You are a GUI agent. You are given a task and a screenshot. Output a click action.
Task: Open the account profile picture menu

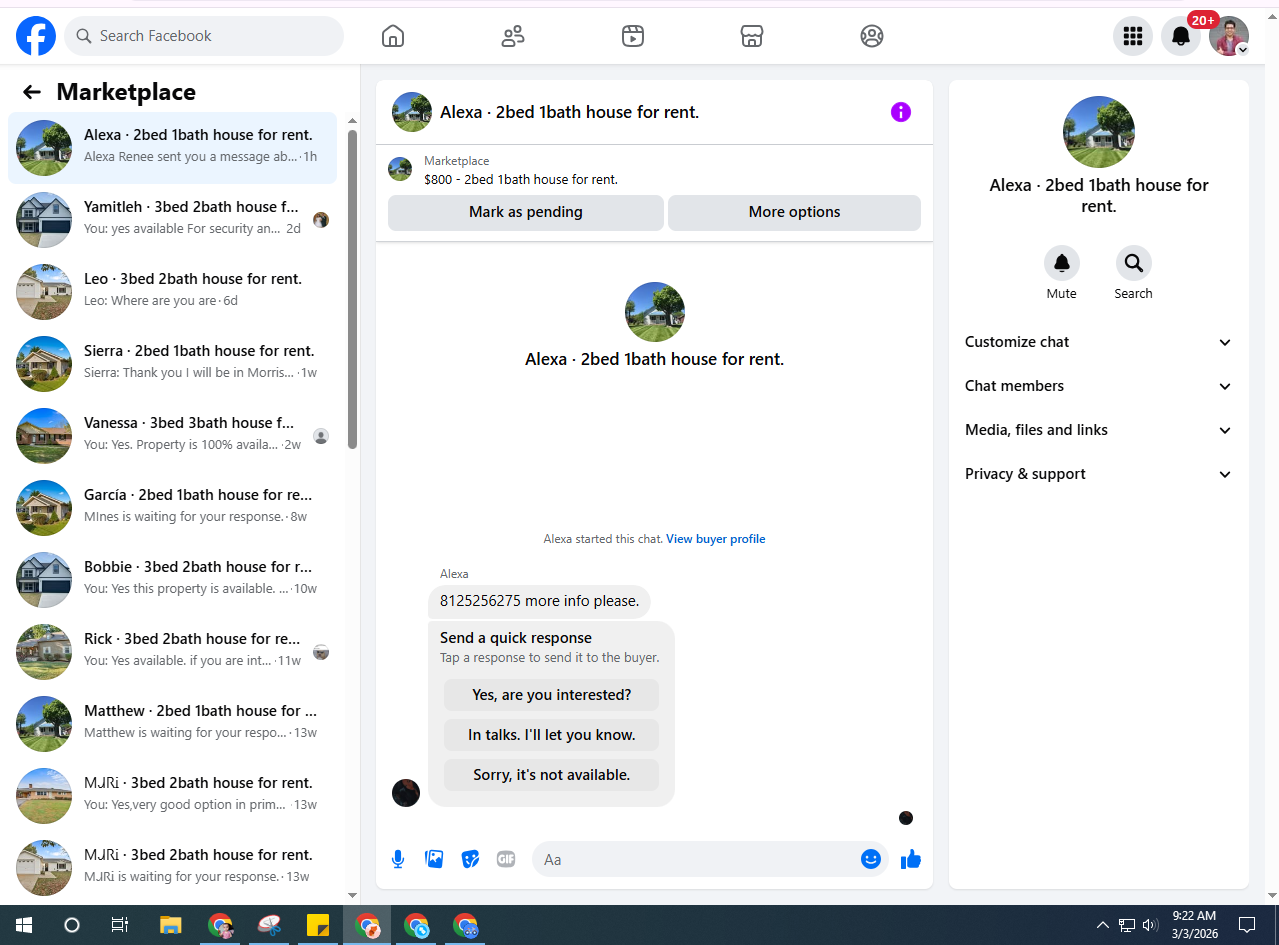click(1229, 36)
